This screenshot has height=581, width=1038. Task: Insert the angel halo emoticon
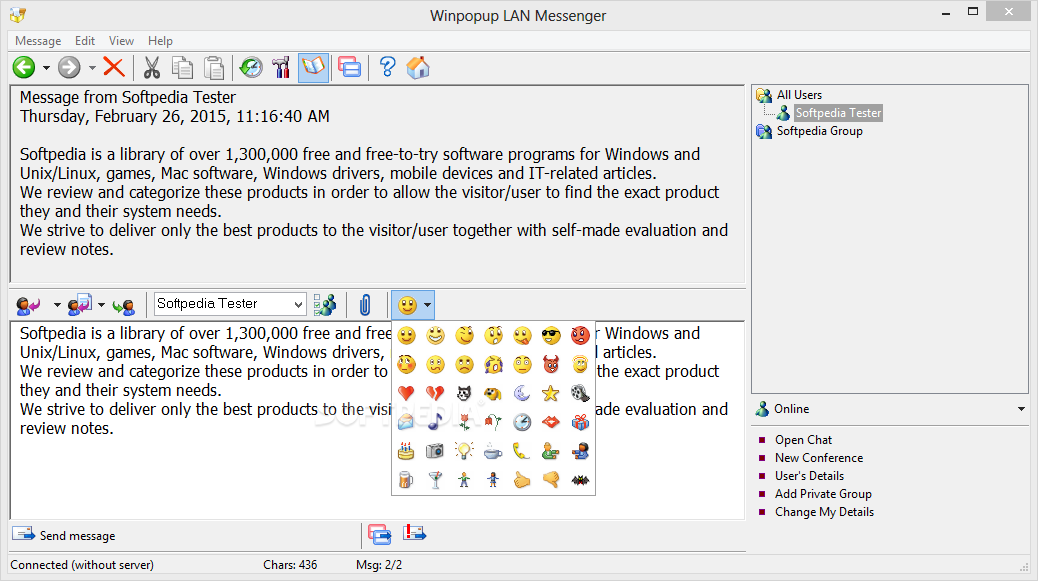(580, 364)
